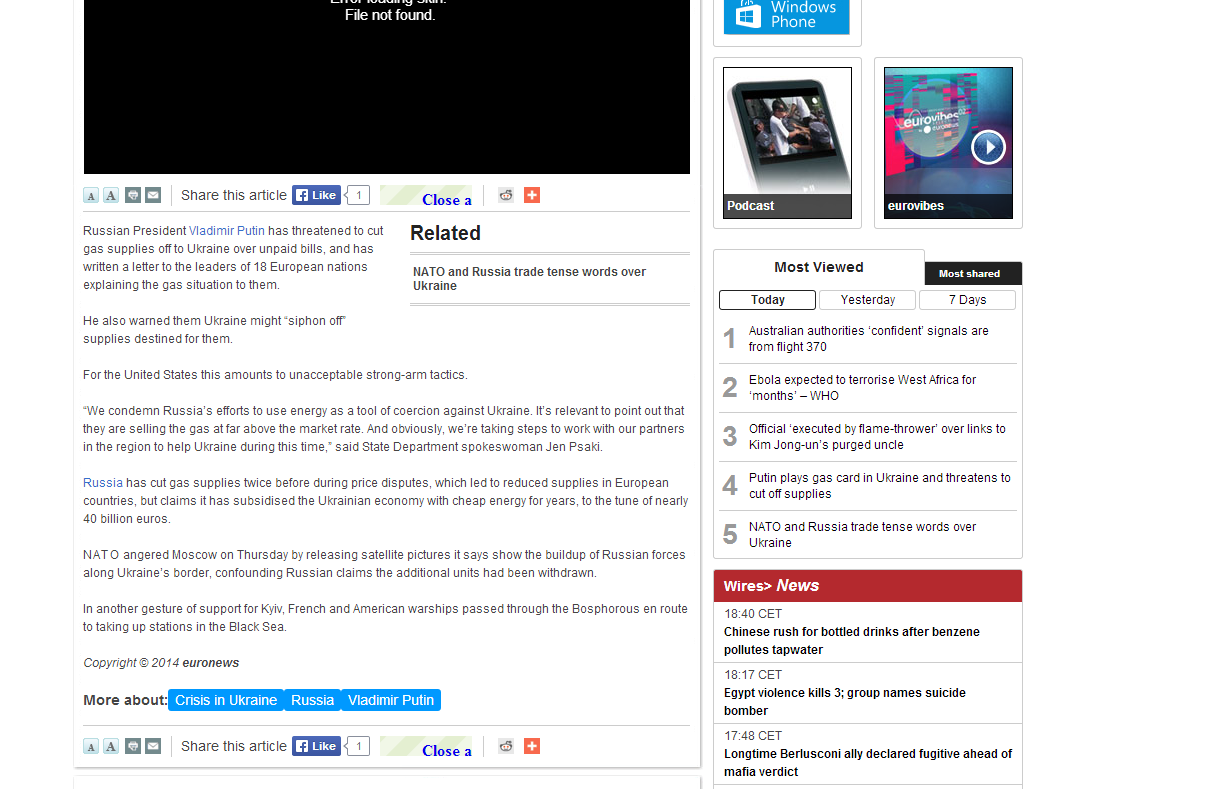This screenshot has width=1207, height=789.
Task: Select the Russia tag under More about
Action: tap(312, 700)
